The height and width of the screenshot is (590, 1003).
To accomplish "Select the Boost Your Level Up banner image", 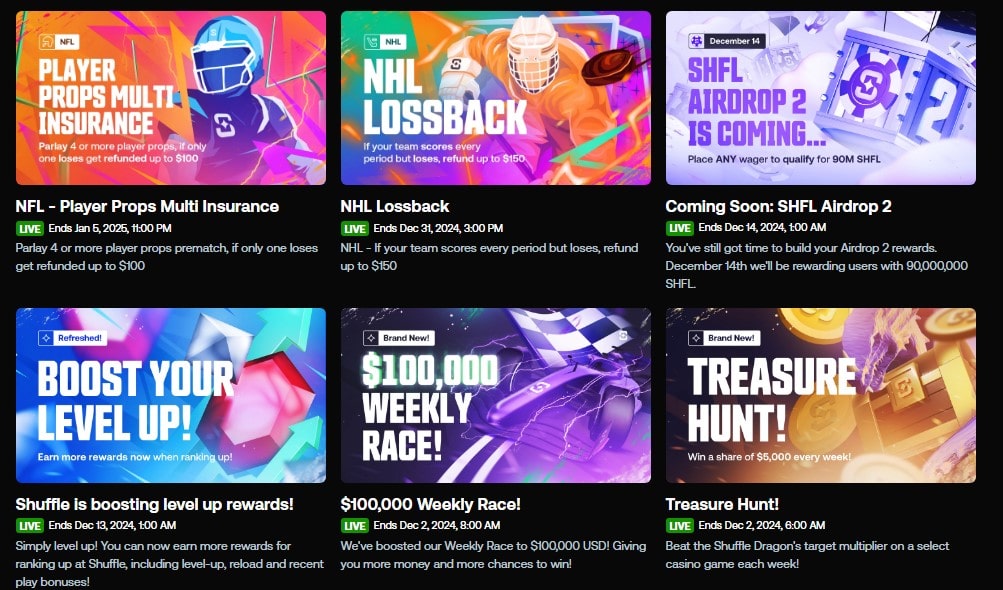I will [x=171, y=395].
